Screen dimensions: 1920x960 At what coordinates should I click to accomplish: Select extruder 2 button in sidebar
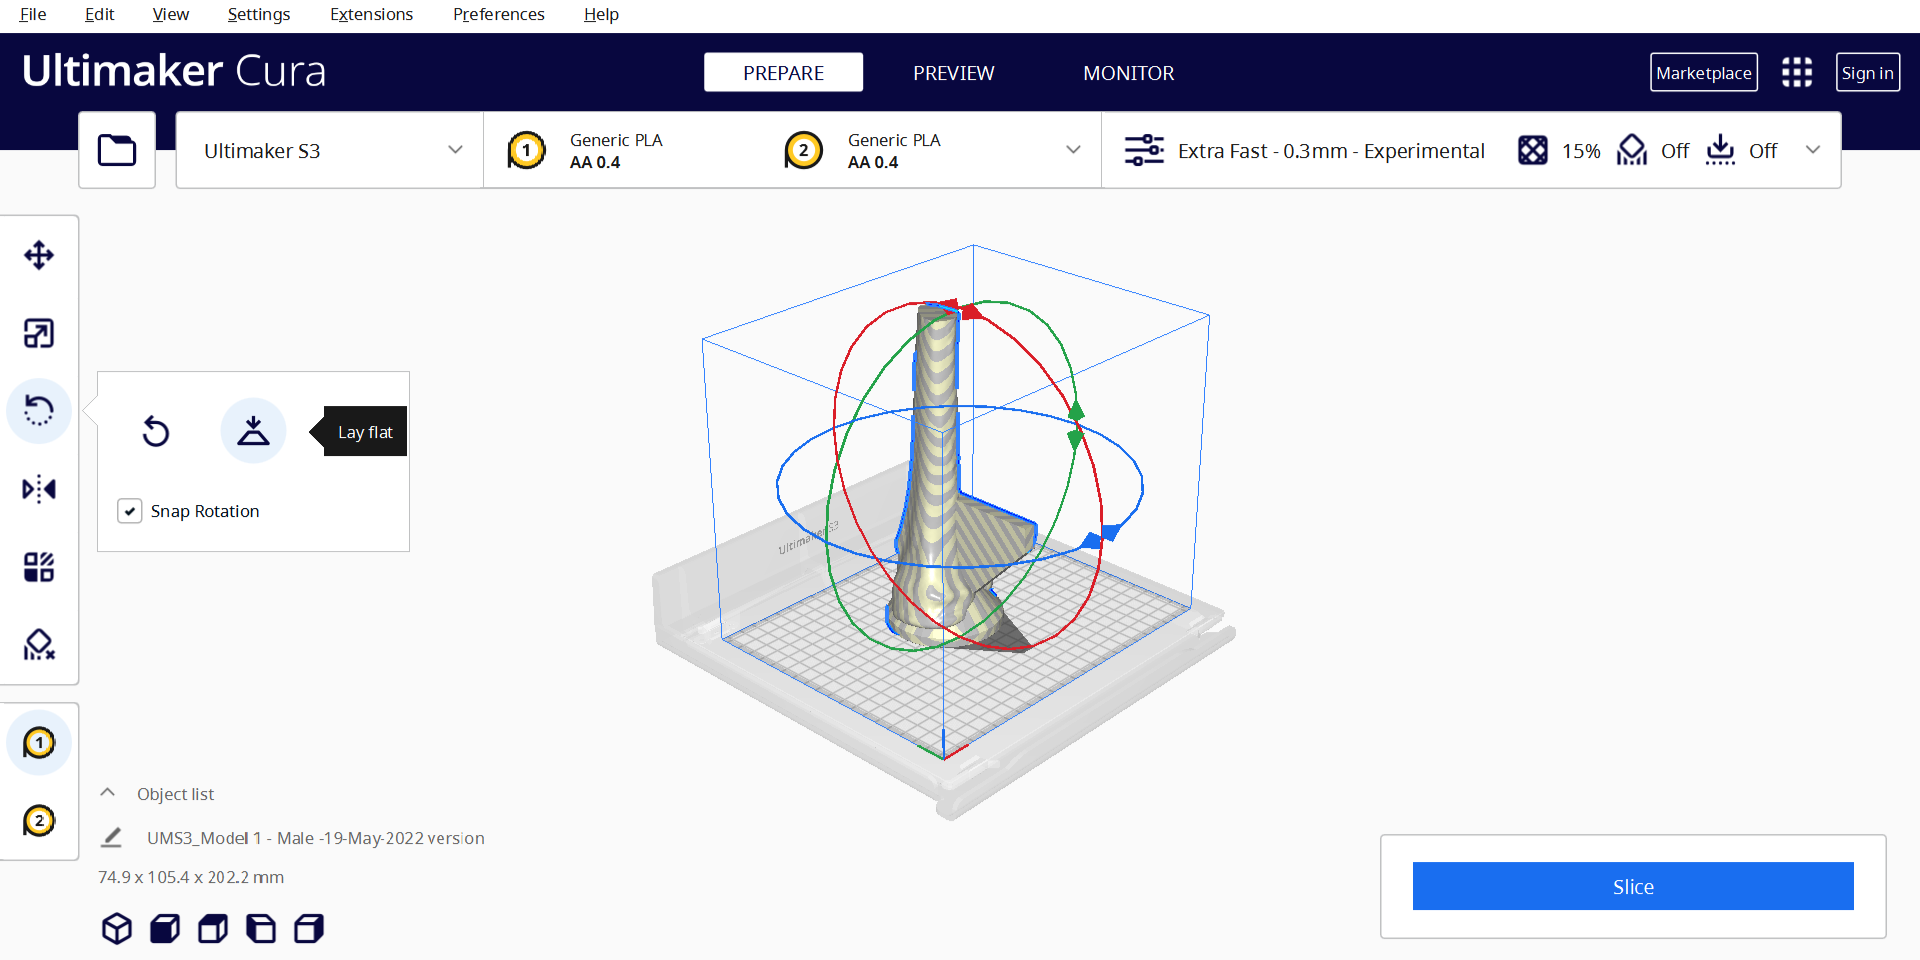pos(39,821)
